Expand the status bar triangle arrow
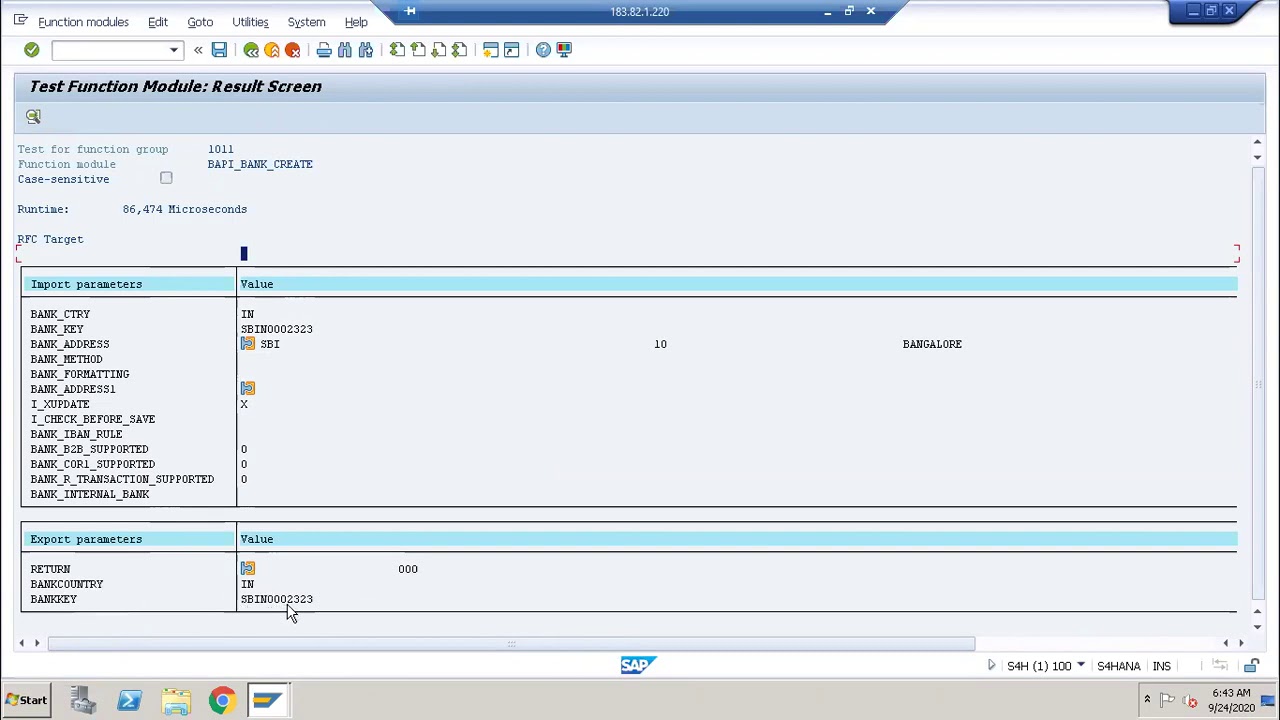The image size is (1280, 720). point(991,666)
